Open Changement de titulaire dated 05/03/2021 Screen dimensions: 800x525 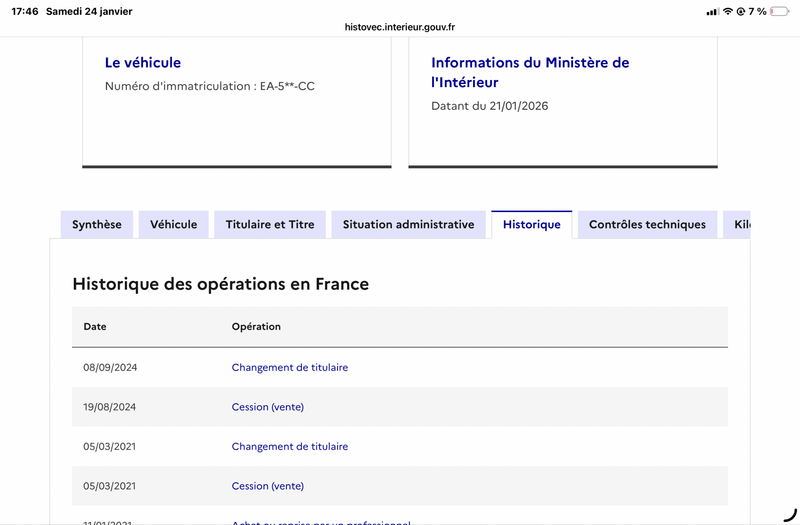290,447
